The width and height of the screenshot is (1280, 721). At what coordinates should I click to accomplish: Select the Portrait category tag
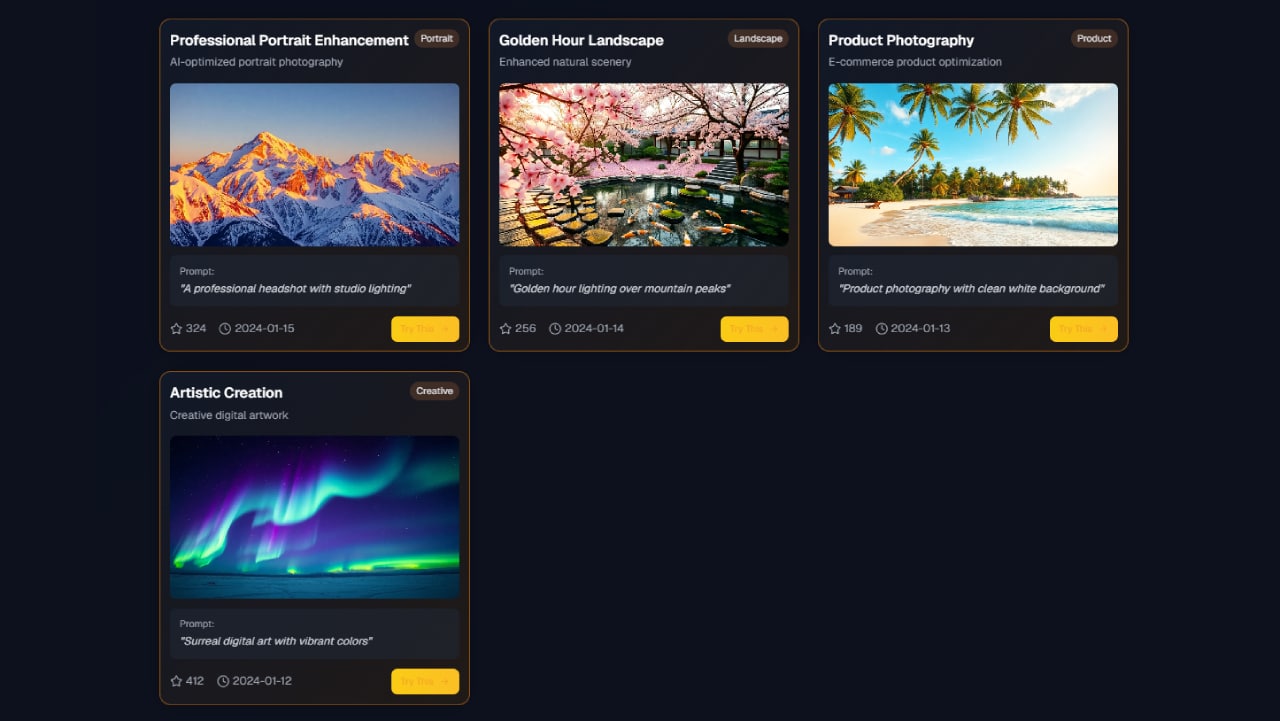436,39
